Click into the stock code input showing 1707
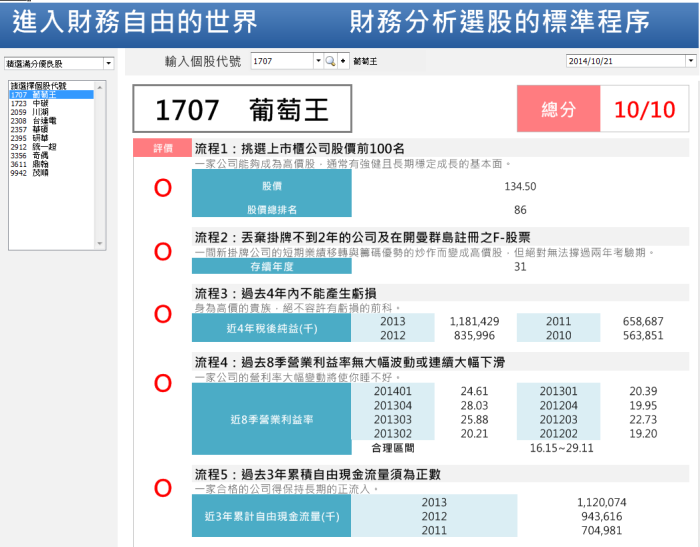Image resolution: width=700 pixels, height=547 pixels. (282, 61)
